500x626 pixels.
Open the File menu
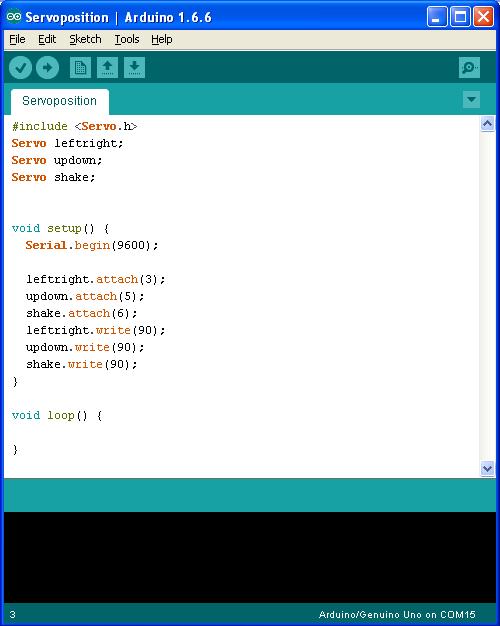point(17,39)
